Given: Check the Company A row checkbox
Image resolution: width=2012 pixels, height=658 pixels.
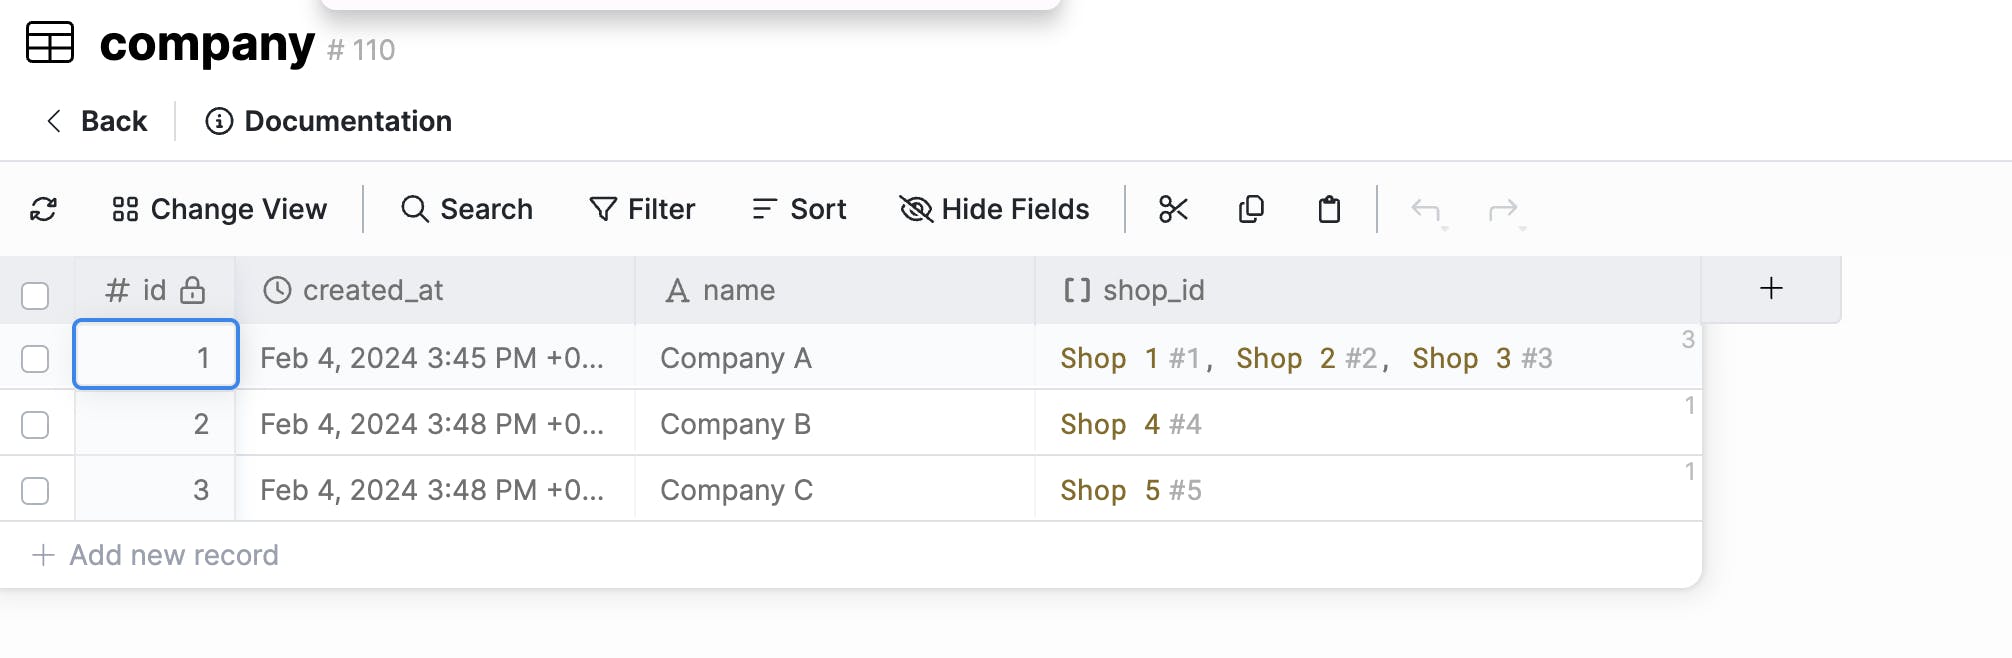Looking at the screenshot, I should coord(35,358).
